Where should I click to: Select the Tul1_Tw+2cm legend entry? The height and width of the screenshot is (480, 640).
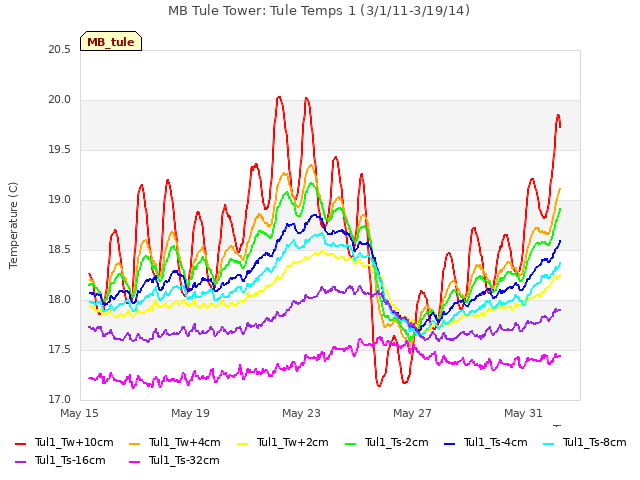283,443
